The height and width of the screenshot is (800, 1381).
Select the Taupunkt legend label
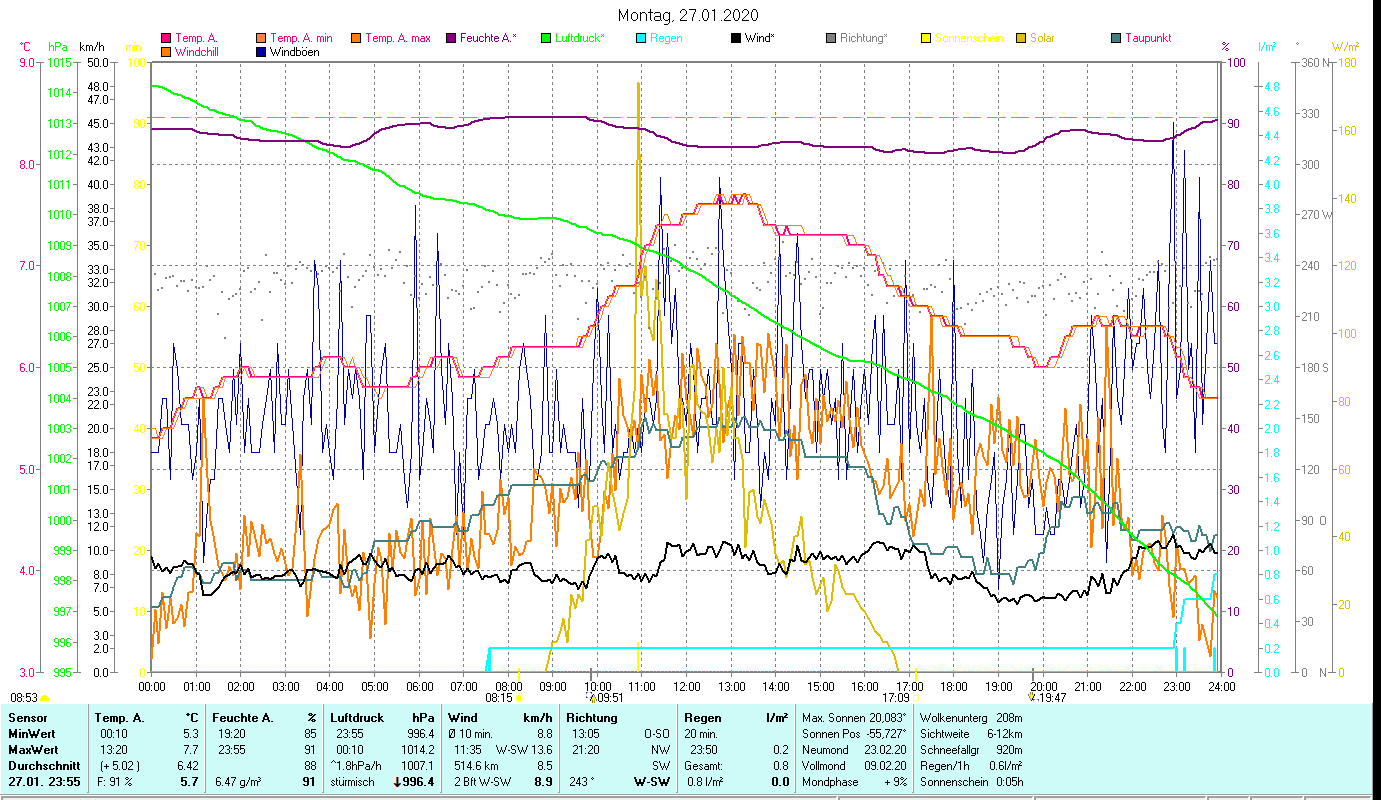[x=1147, y=39]
